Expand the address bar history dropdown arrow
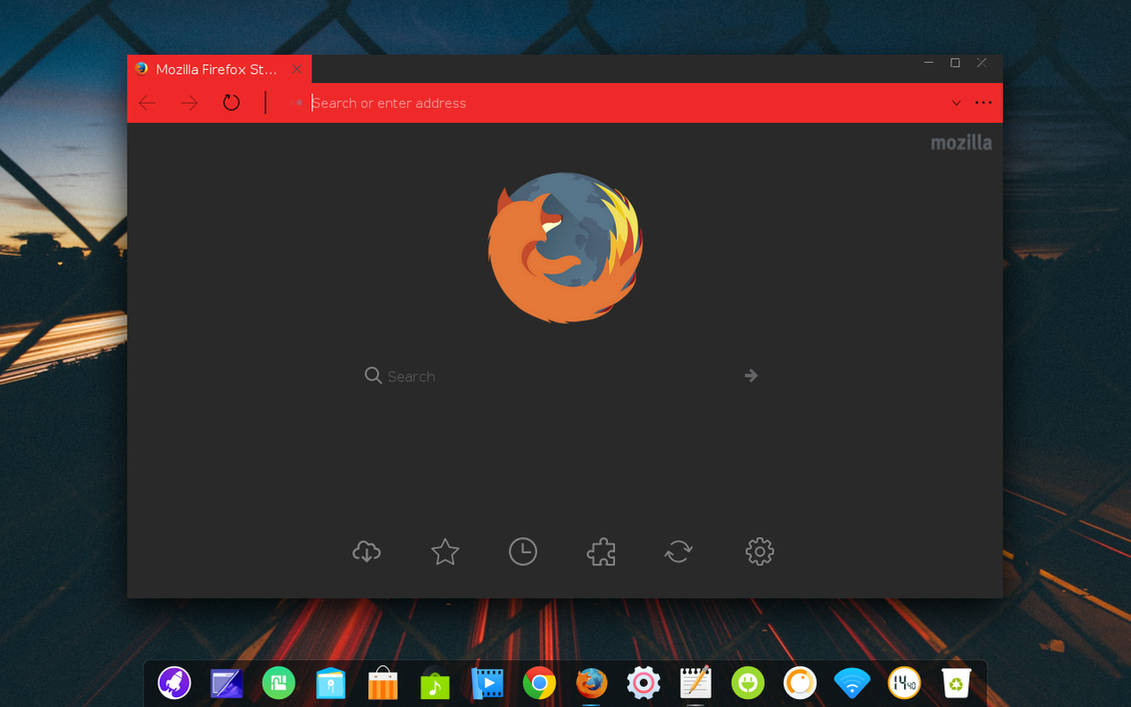1131x707 pixels. click(x=956, y=103)
